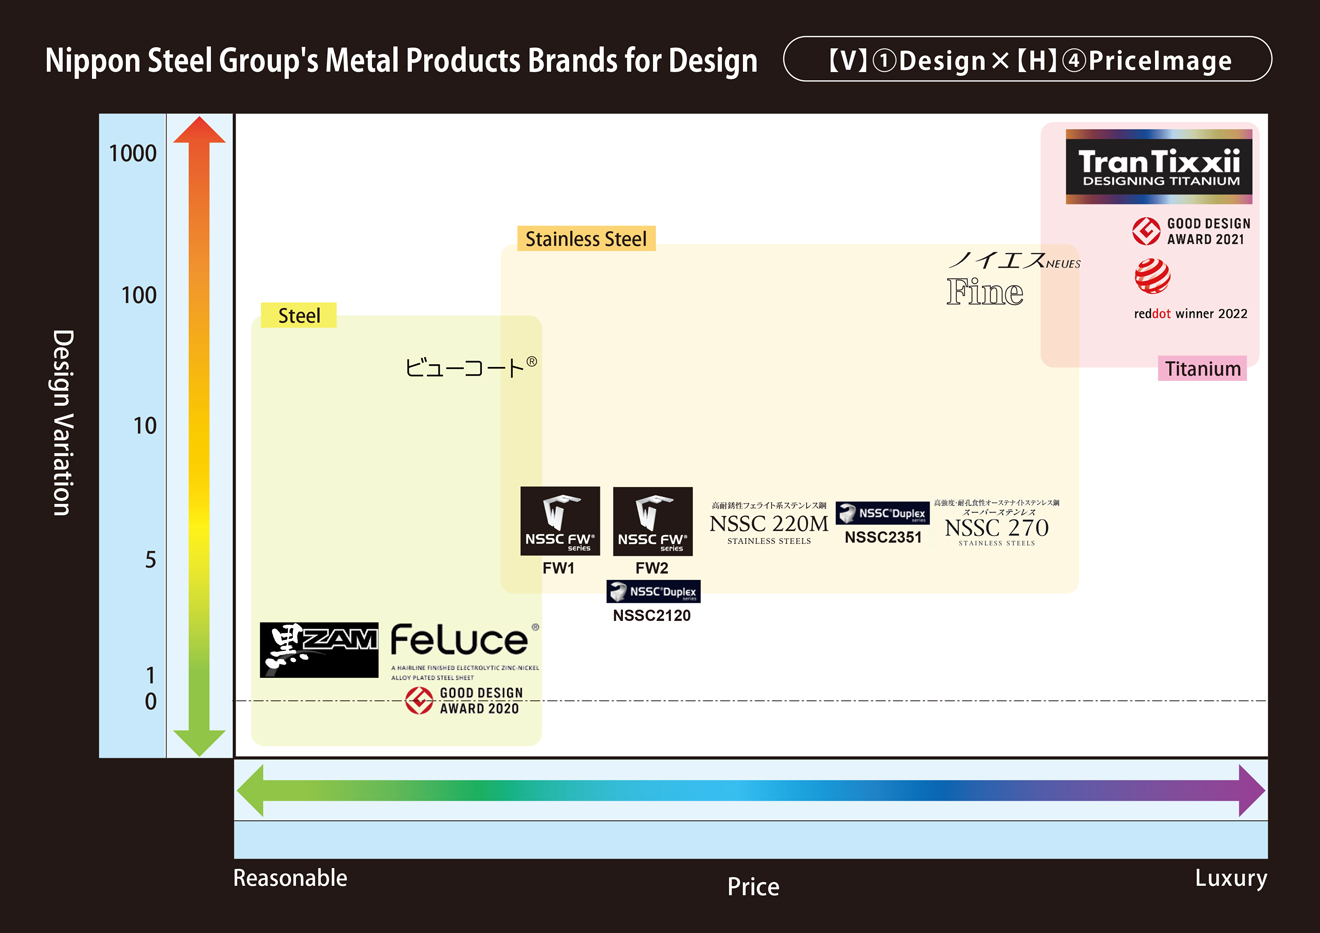This screenshot has height=933, width=1320.
Task: Click the Price axis title
Action: 753,886
